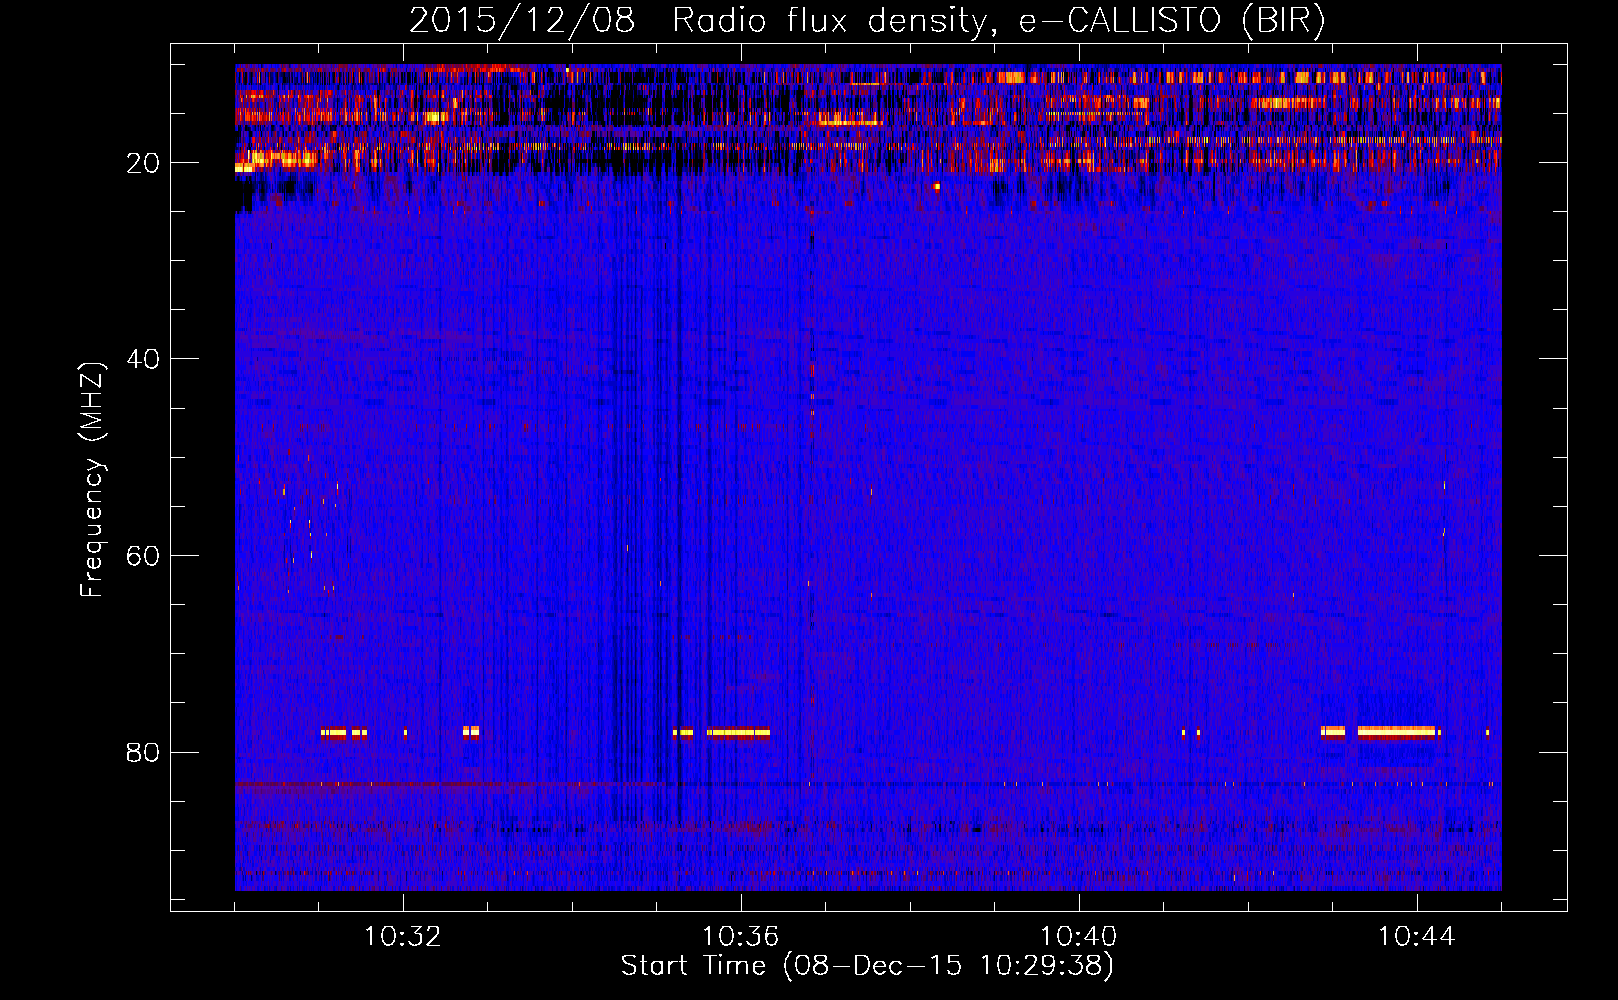Click the "Frequency (MHZ)" axis label
Viewport: 1618px width, 1000px height.
tap(92, 480)
